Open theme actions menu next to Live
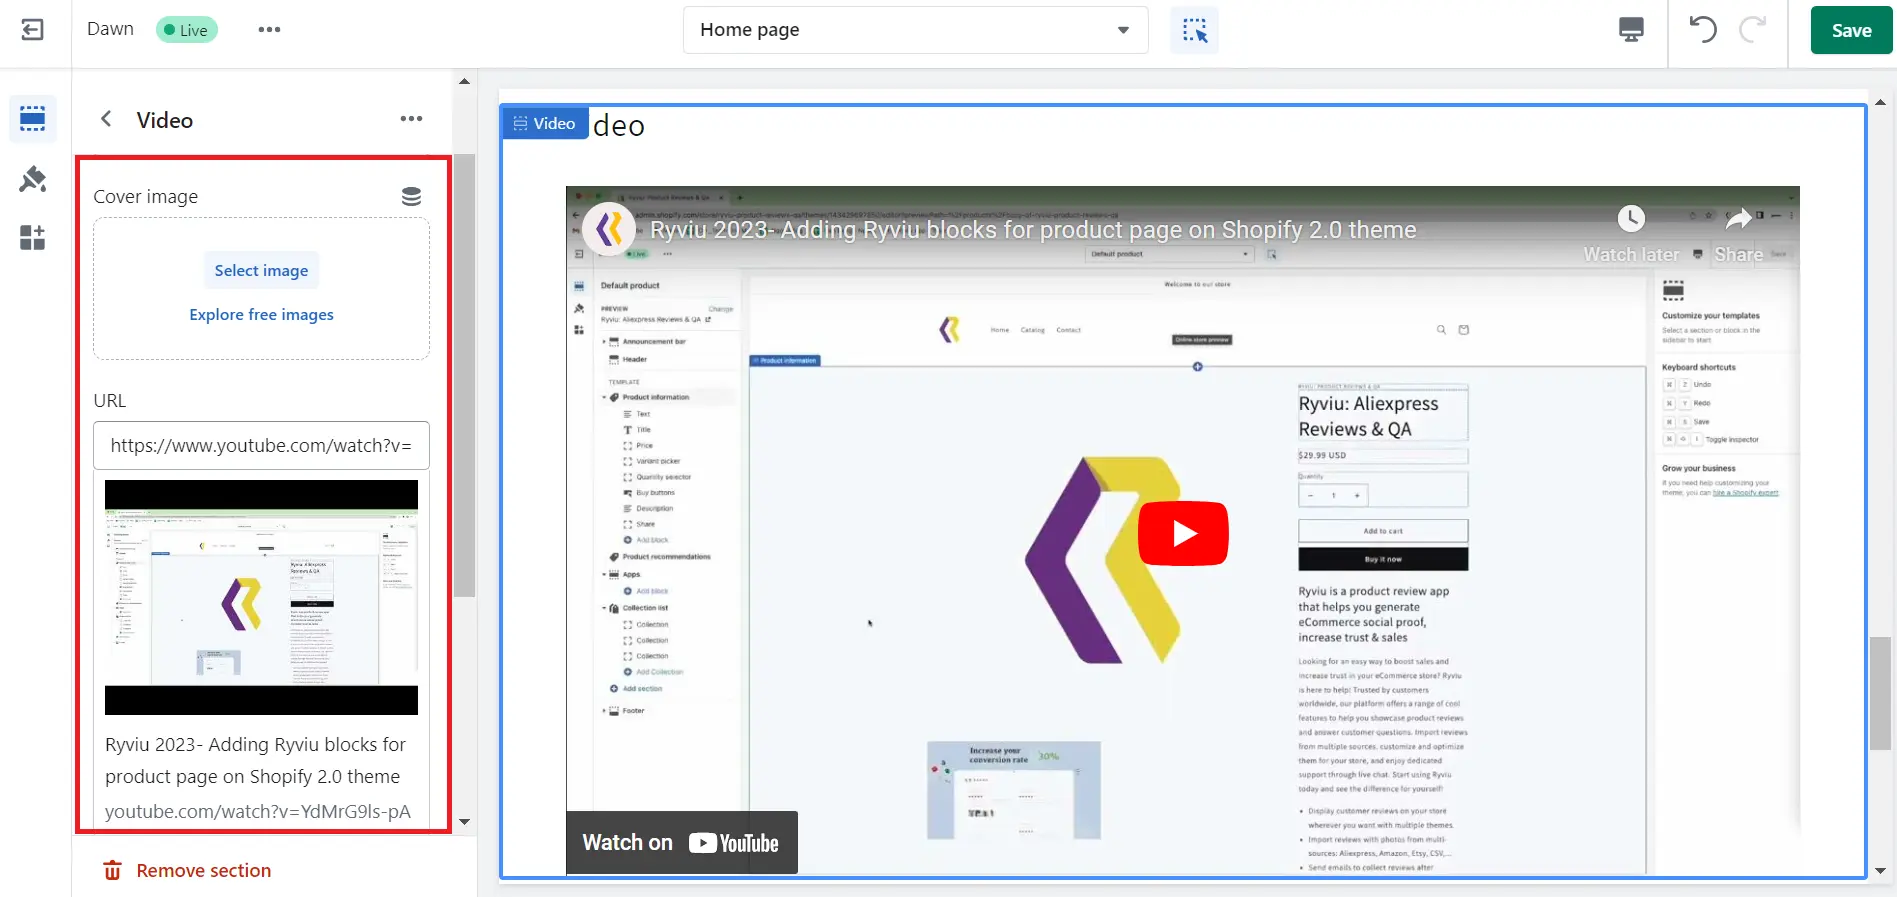Image resolution: width=1897 pixels, height=897 pixels. [x=269, y=30]
